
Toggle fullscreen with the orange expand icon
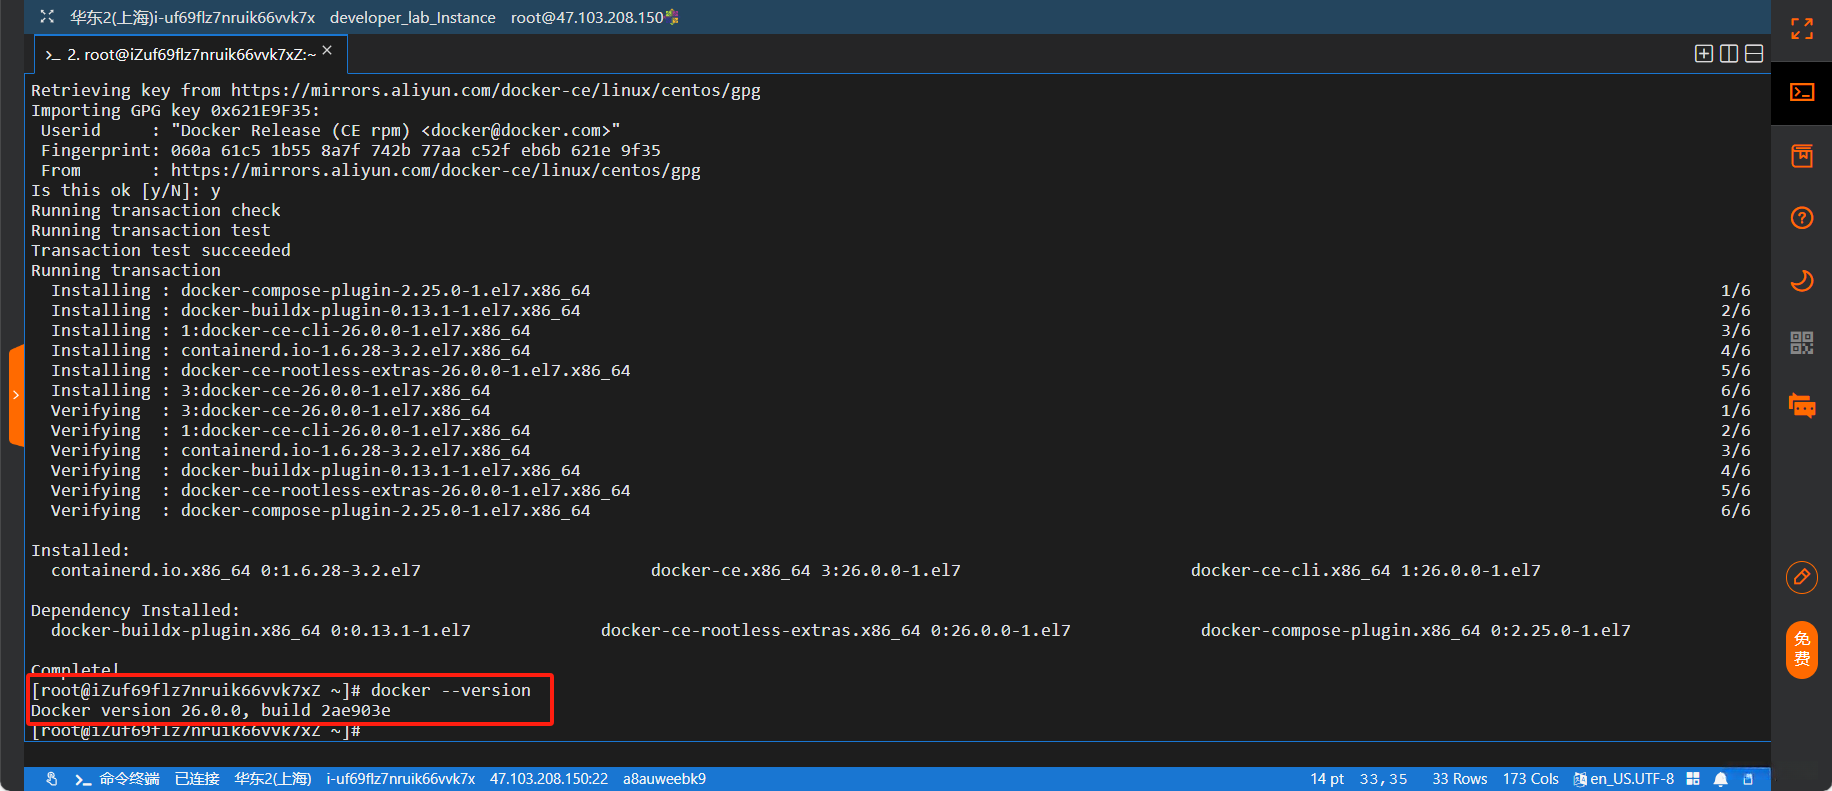pos(1802,29)
